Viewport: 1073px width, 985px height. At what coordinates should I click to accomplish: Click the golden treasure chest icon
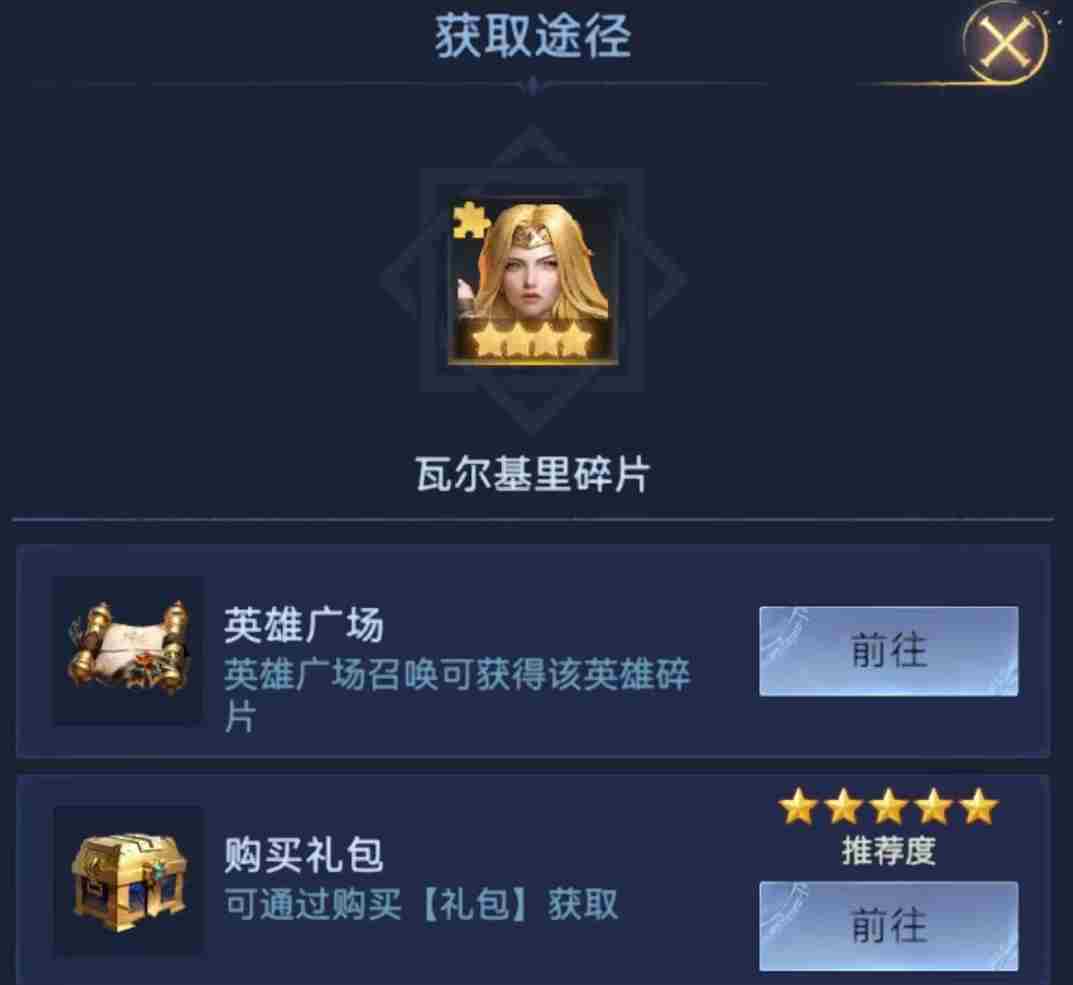(x=129, y=882)
